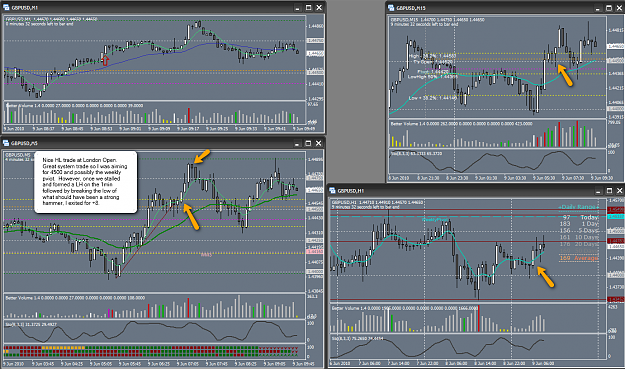Click the '8 Jun 14:00' time label in H1 chart

pos(485,363)
